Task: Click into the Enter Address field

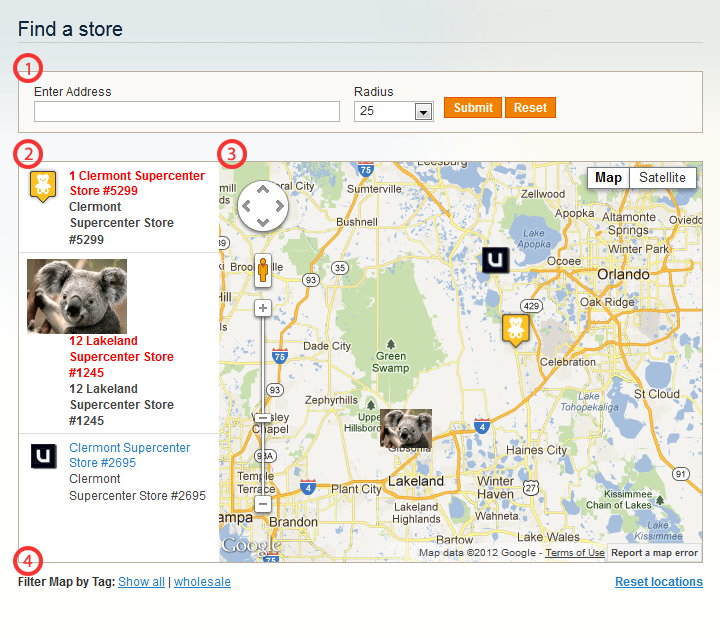Action: [186, 112]
